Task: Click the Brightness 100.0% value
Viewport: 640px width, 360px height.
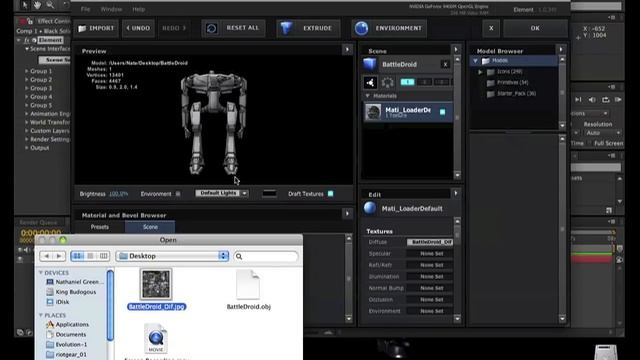Action: pyautogui.click(x=118, y=194)
